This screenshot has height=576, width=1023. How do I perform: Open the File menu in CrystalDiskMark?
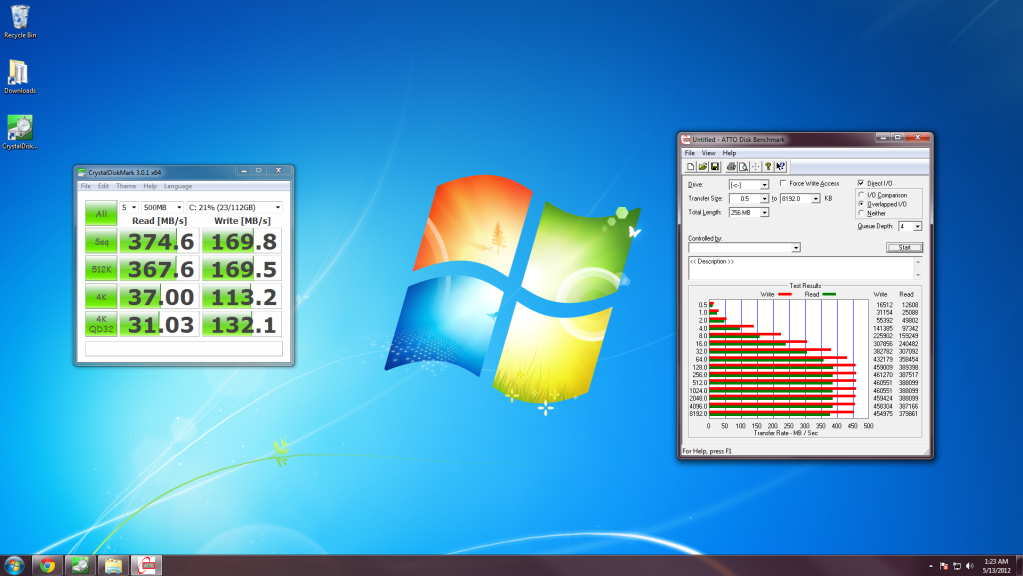[x=85, y=186]
